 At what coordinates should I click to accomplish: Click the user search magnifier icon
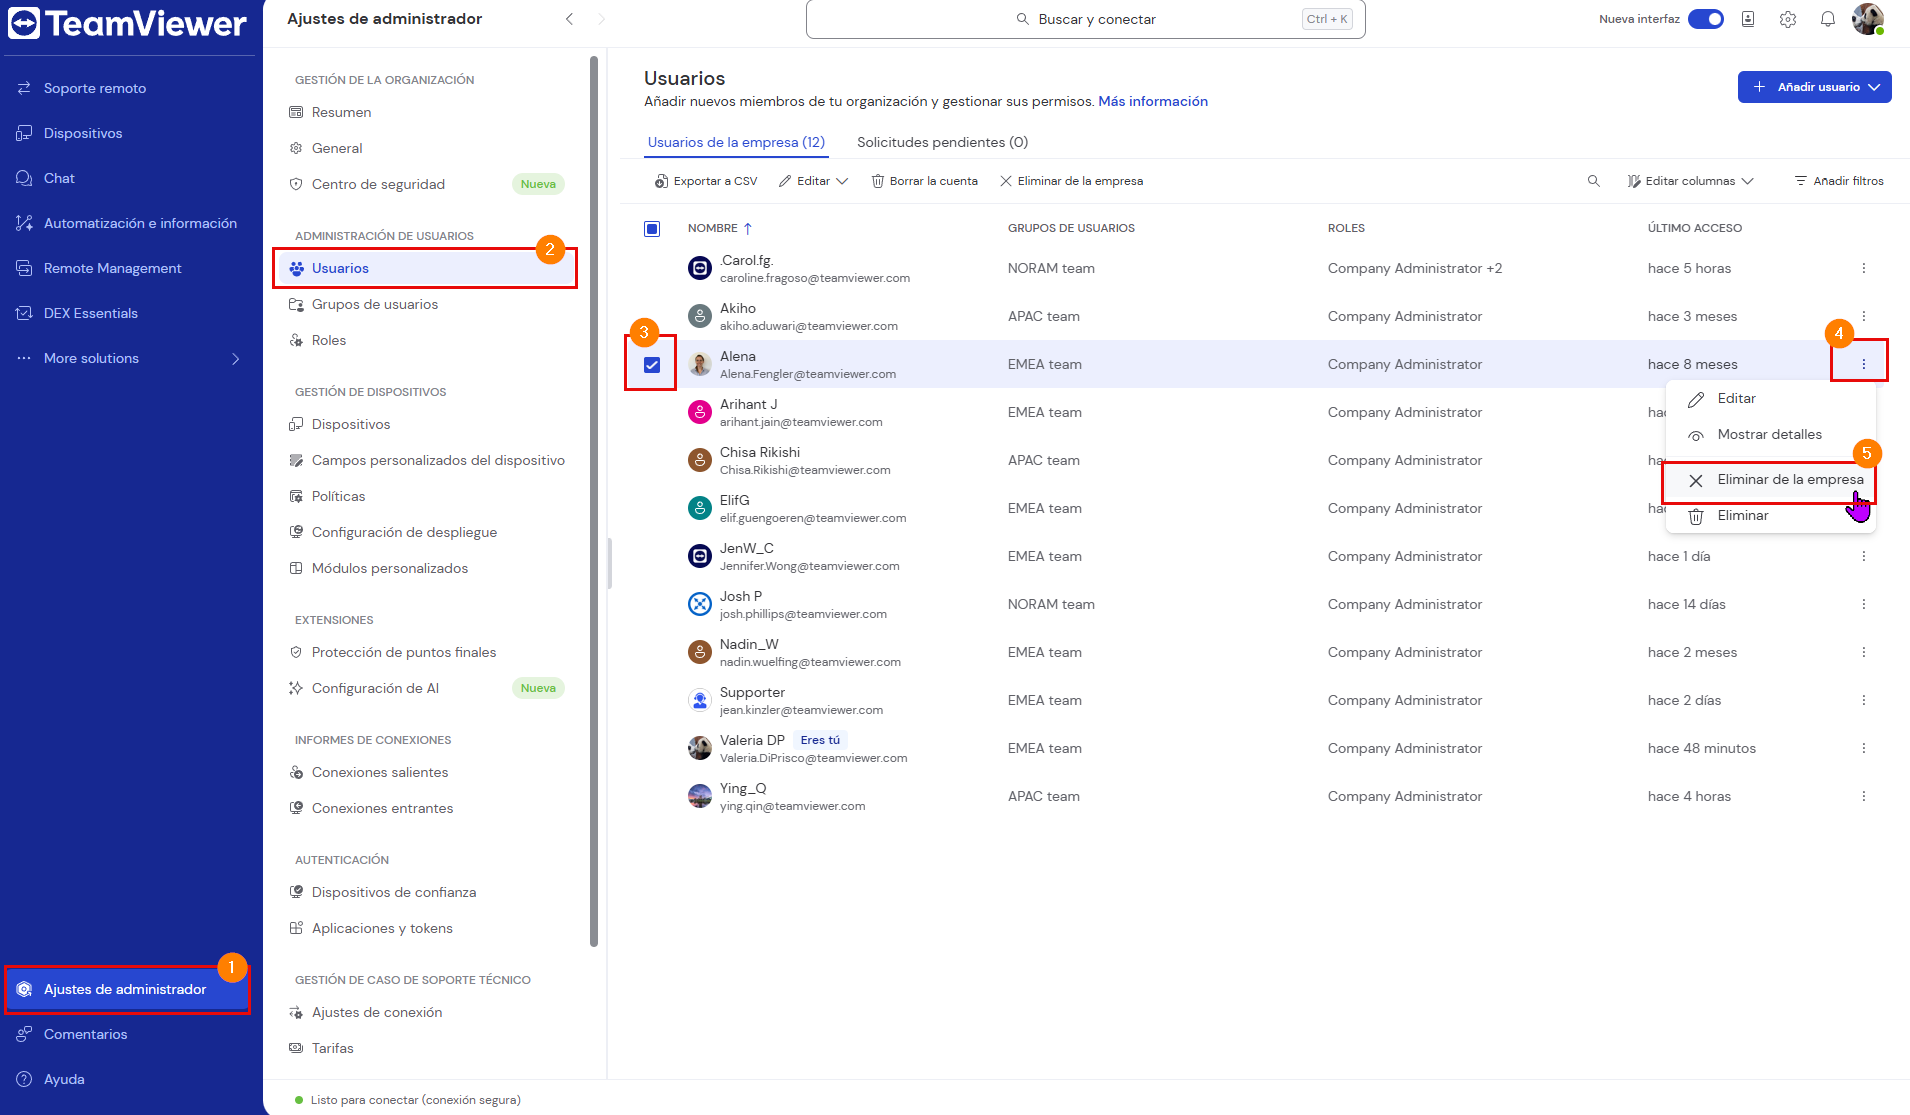pyautogui.click(x=1594, y=181)
